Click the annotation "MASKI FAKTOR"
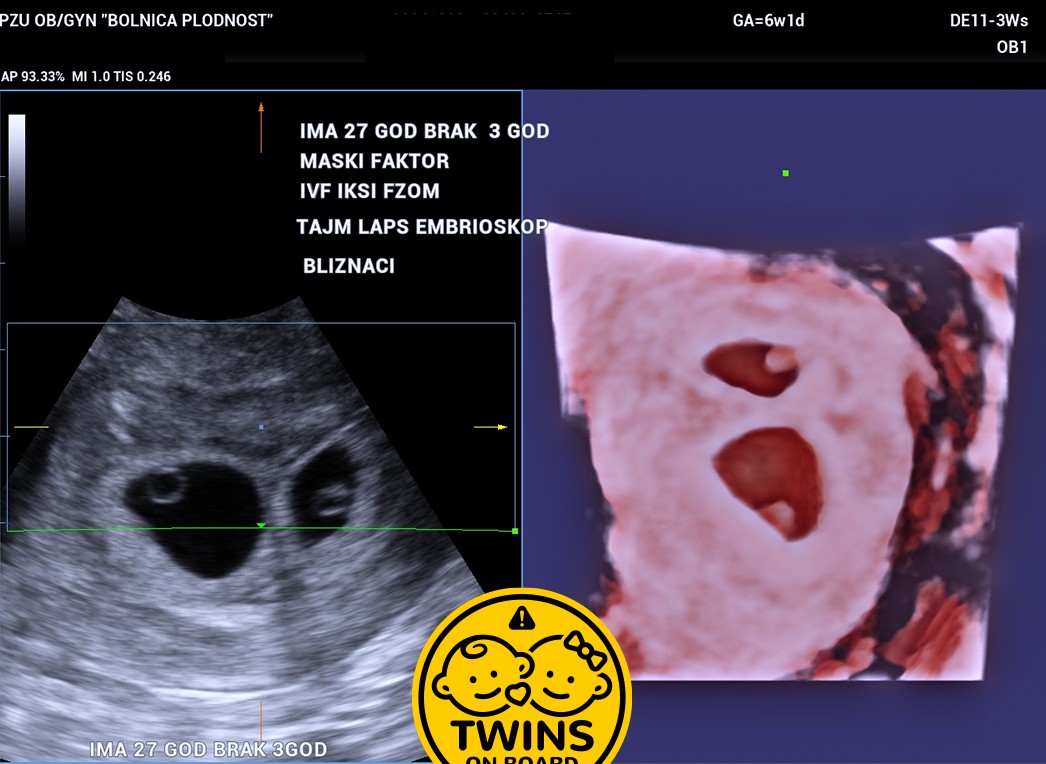 (374, 161)
